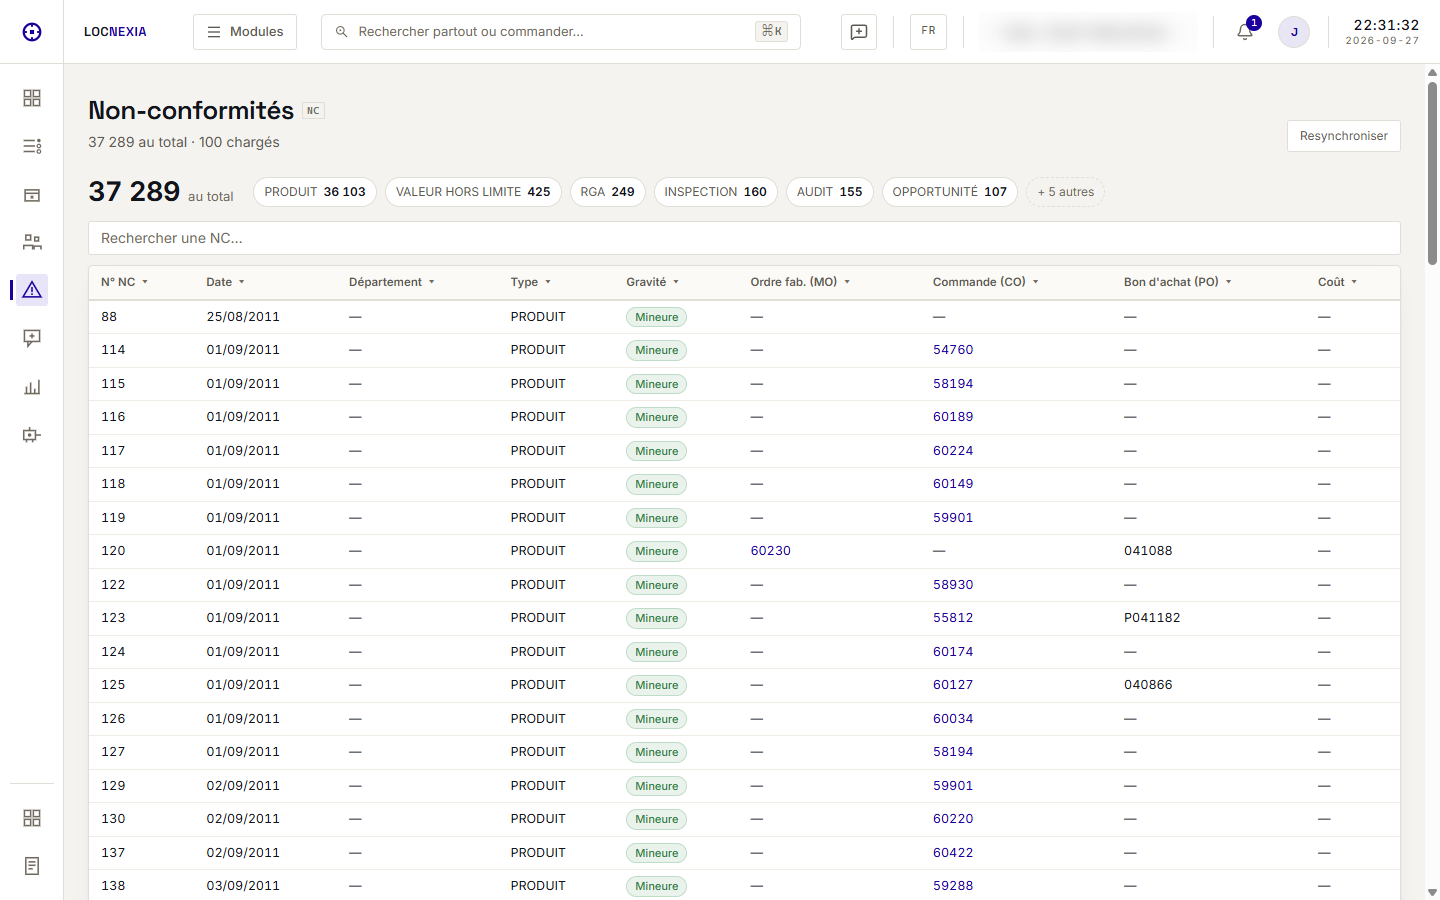Filter by VALEUR HORS LIMITE chip
The width and height of the screenshot is (1440, 900).
[473, 192]
